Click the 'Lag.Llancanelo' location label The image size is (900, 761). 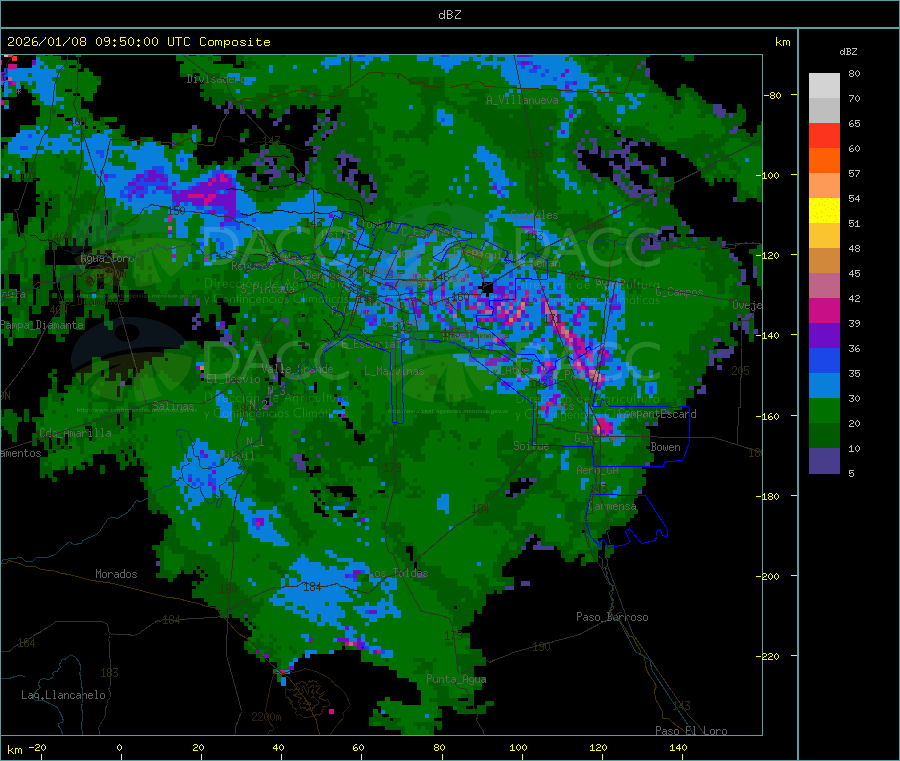coord(64,695)
